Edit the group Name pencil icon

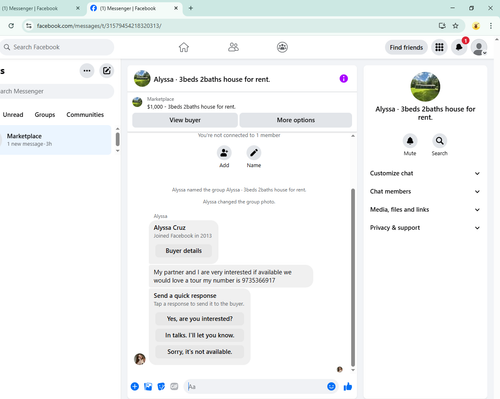click(x=254, y=153)
